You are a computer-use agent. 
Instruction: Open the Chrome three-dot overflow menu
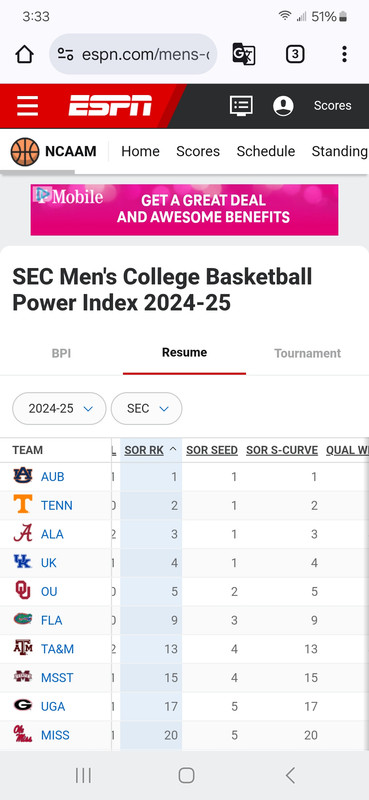tap(345, 54)
